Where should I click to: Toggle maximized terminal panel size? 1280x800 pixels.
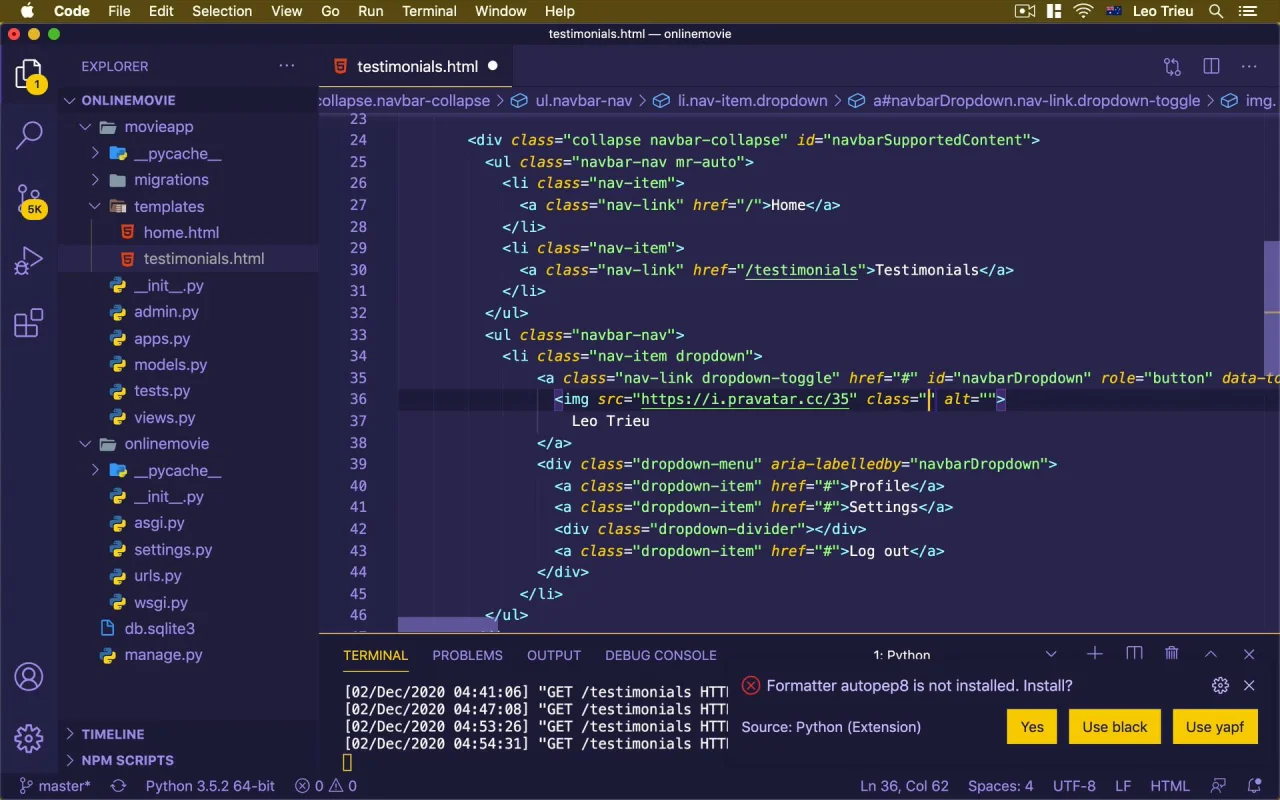[1210, 654]
